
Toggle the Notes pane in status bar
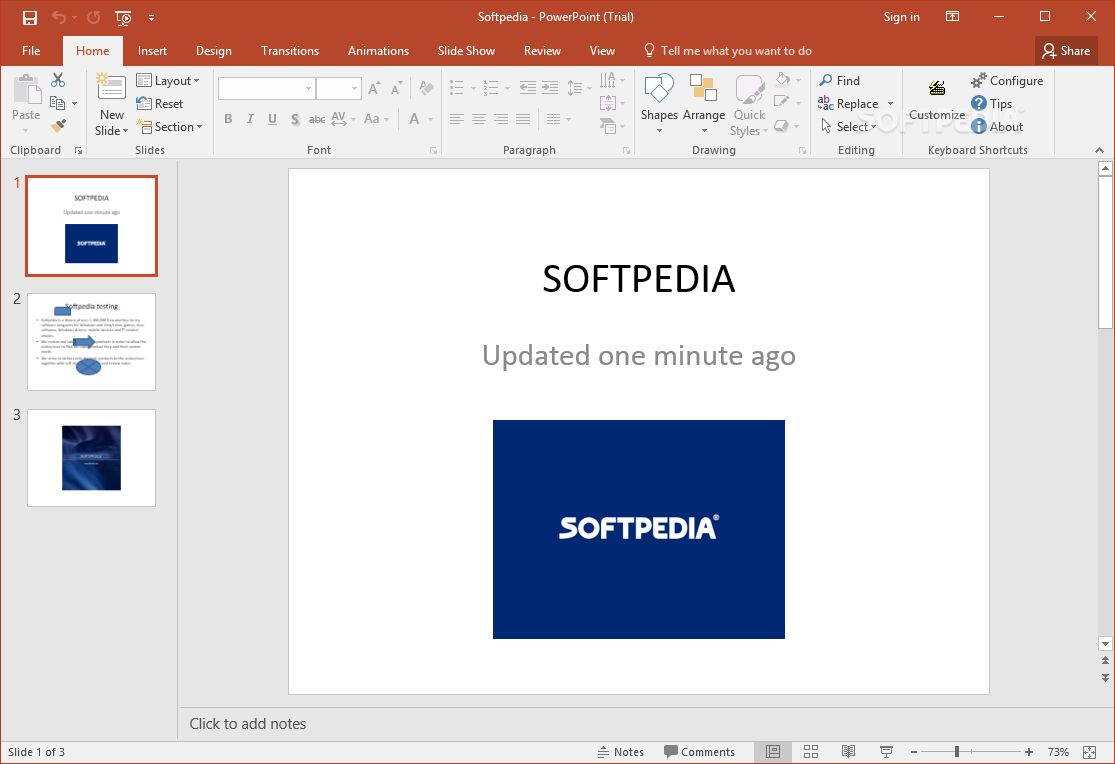tap(621, 752)
